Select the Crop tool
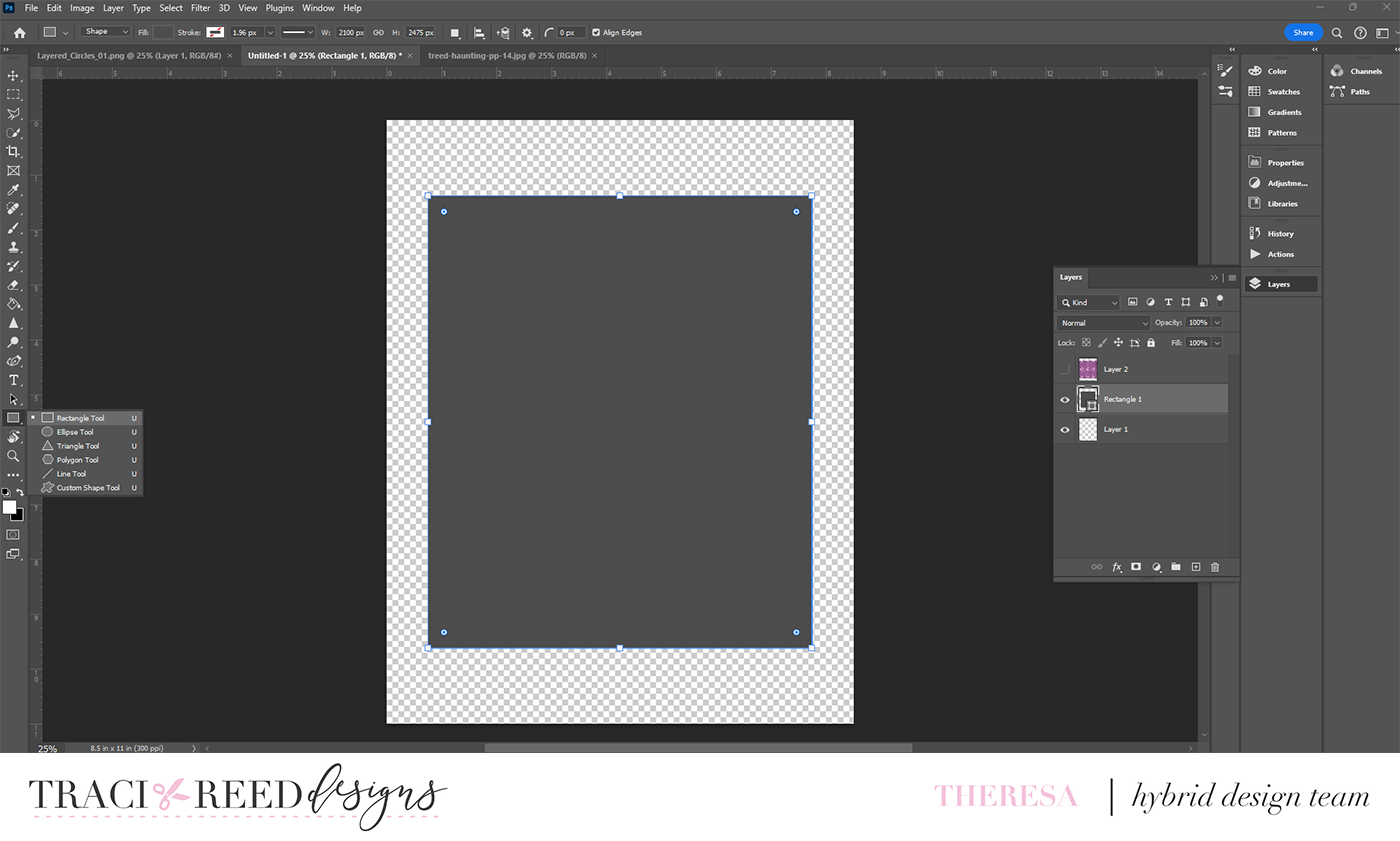 coord(14,151)
